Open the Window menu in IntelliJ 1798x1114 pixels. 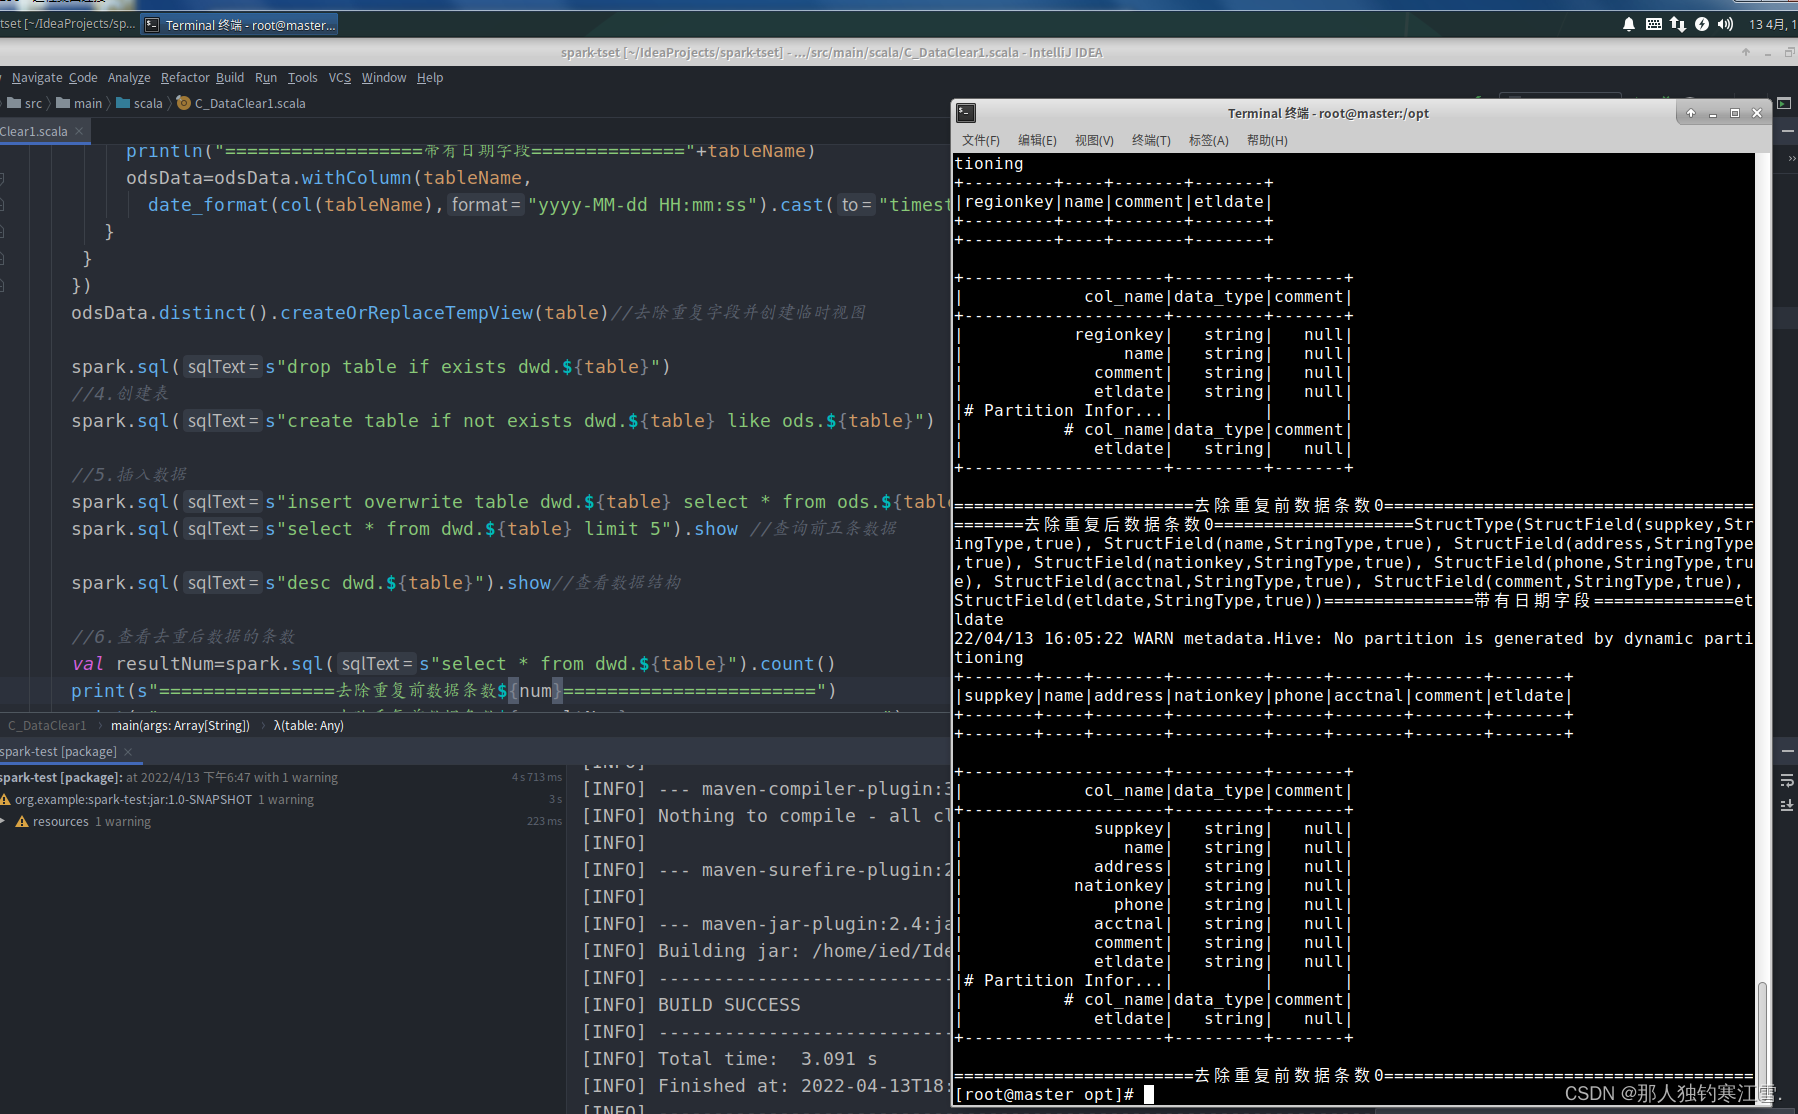pos(384,78)
